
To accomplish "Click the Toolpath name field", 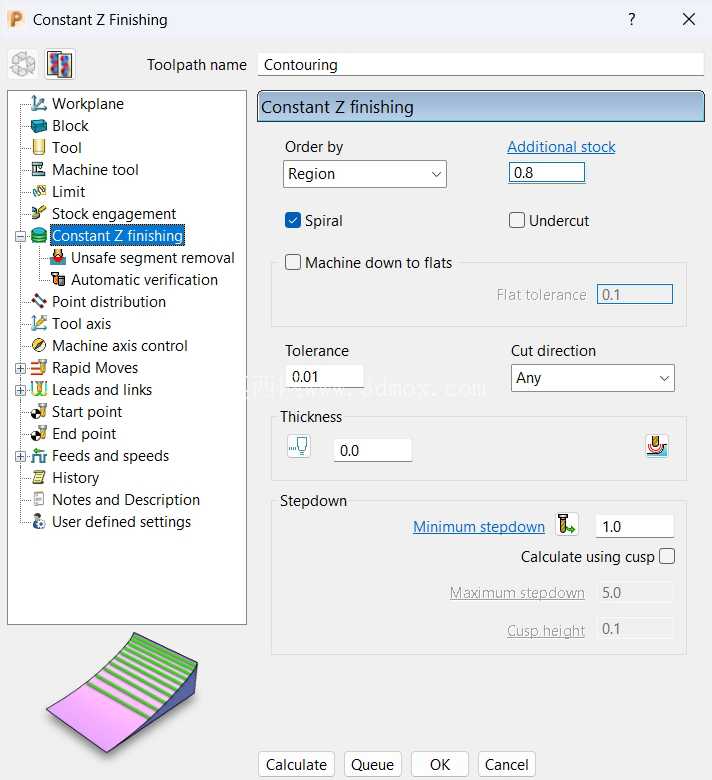I will coord(481,65).
